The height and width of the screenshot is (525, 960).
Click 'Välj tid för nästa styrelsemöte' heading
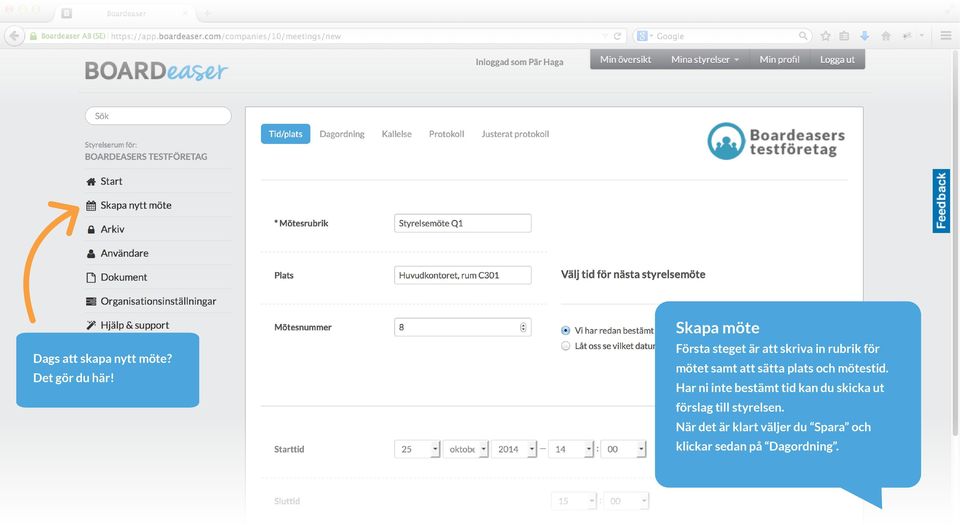point(633,275)
